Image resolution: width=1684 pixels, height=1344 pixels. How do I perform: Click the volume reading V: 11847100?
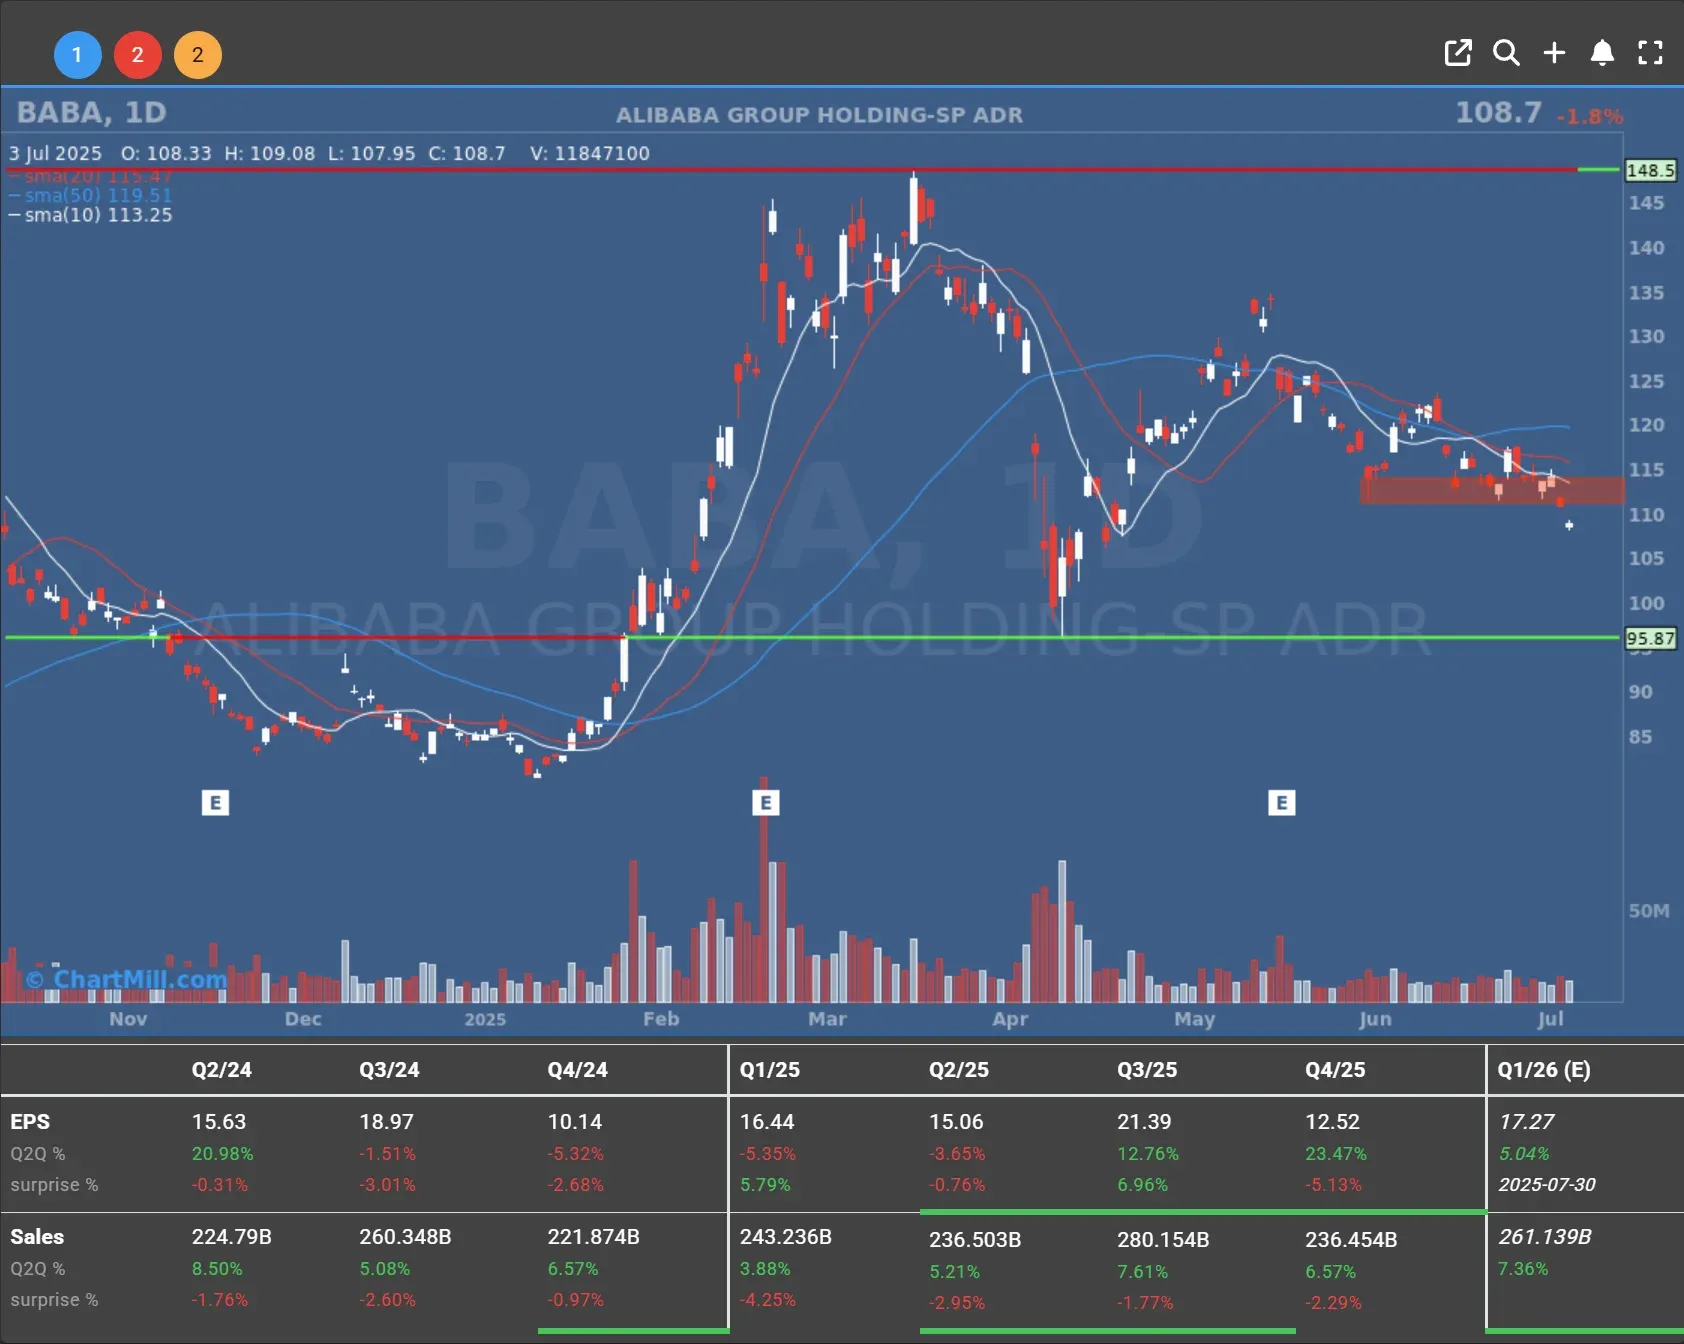click(590, 153)
